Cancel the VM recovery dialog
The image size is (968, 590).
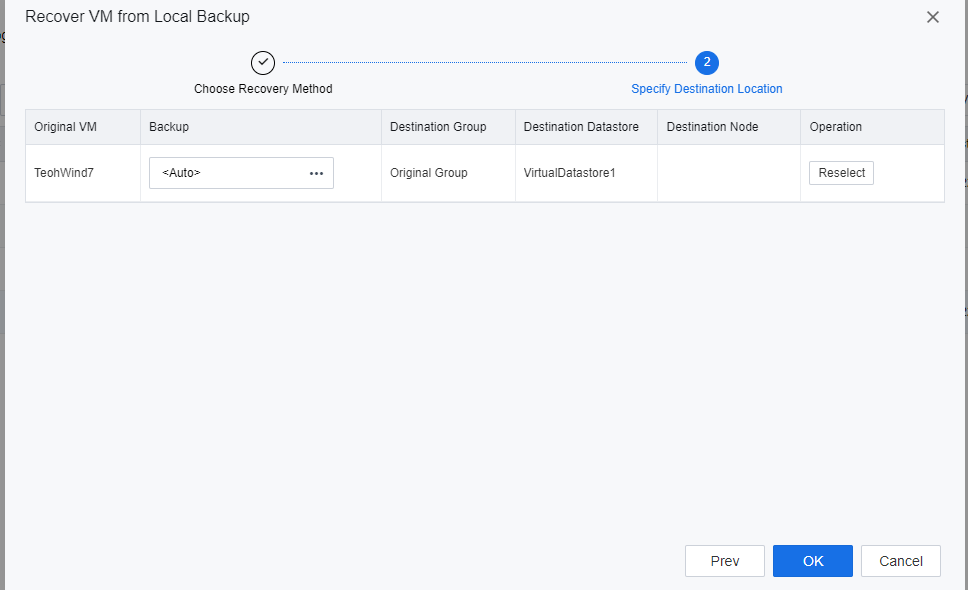click(x=901, y=561)
